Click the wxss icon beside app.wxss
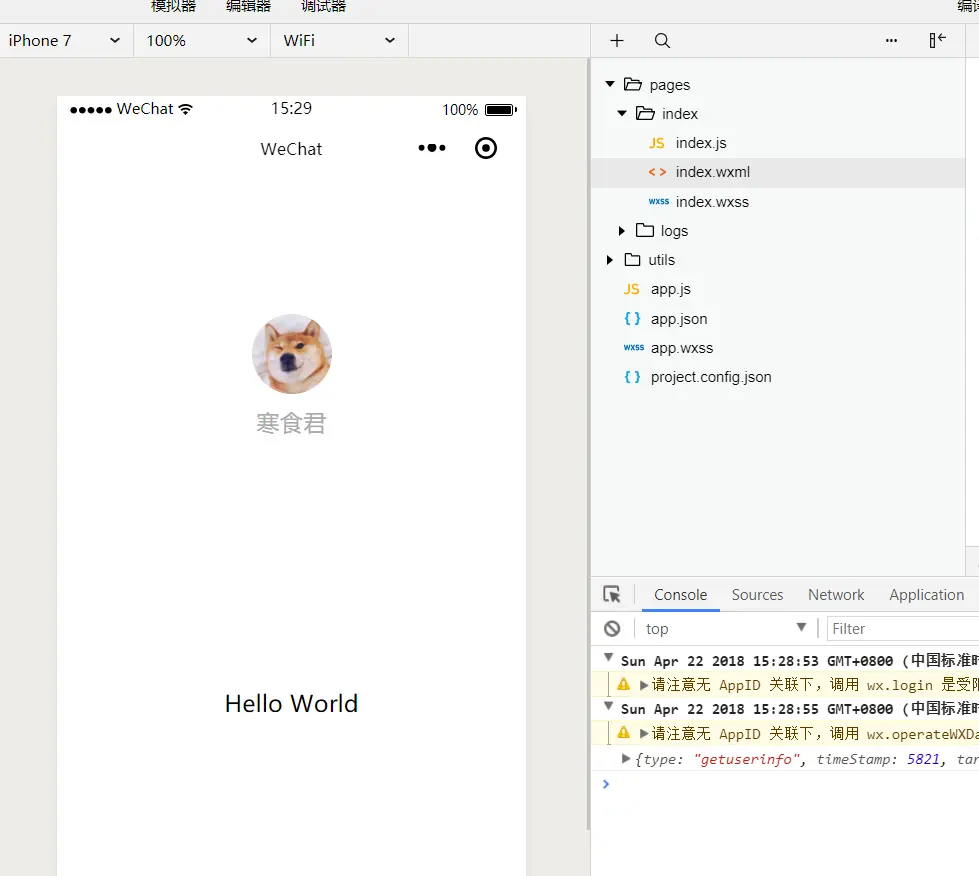This screenshot has height=876, width=979. pos(634,347)
